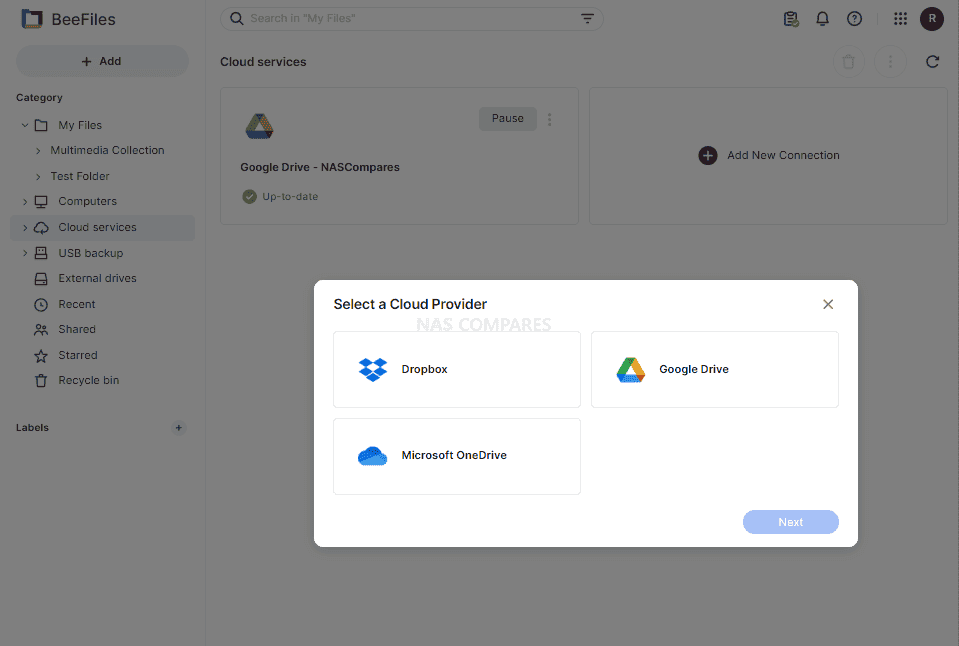Screen dimensions: 959x646
Task: Expand the USB backup section
Action: point(25,252)
